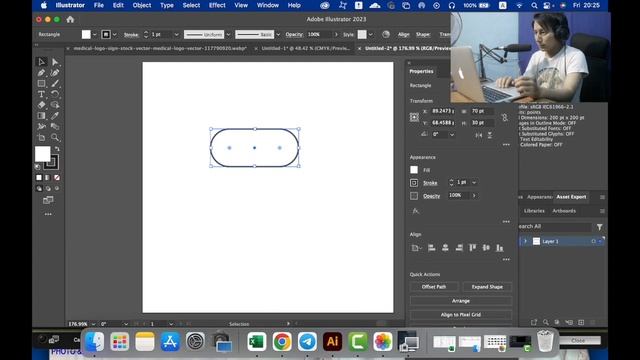Open Edit Toolbar three dots
The image size is (640, 360).
[48, 214]
